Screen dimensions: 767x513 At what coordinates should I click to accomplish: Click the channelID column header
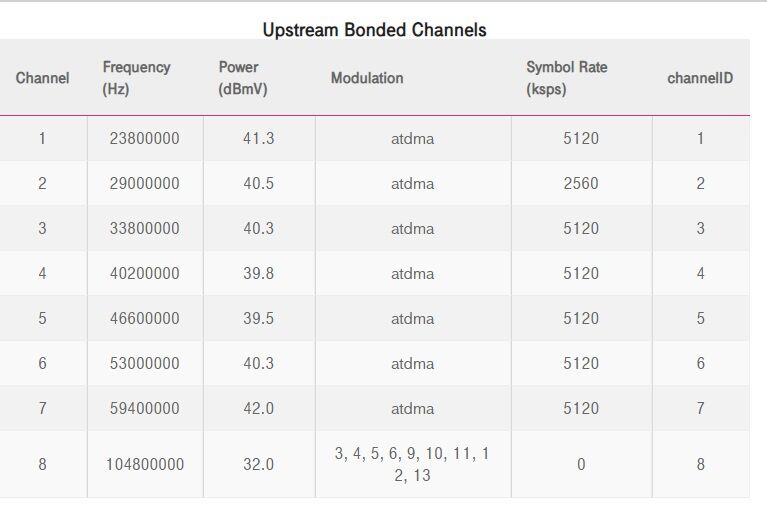700,78
